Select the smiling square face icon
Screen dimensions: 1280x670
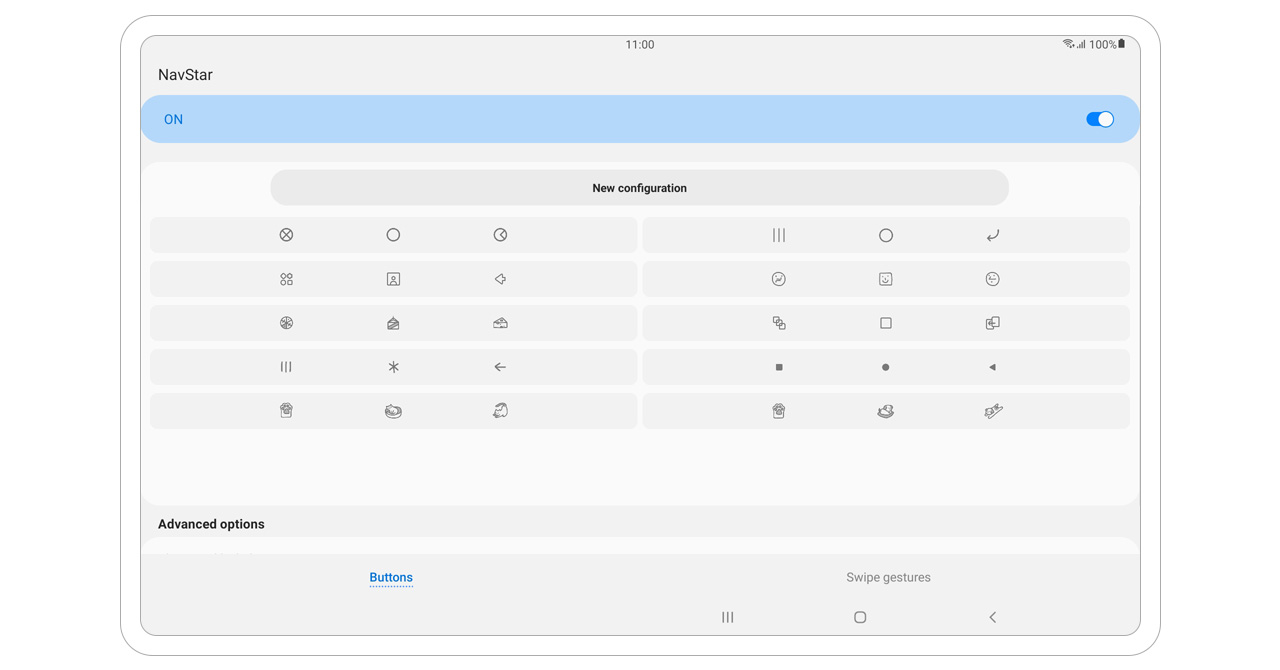(x=885, y=279)
